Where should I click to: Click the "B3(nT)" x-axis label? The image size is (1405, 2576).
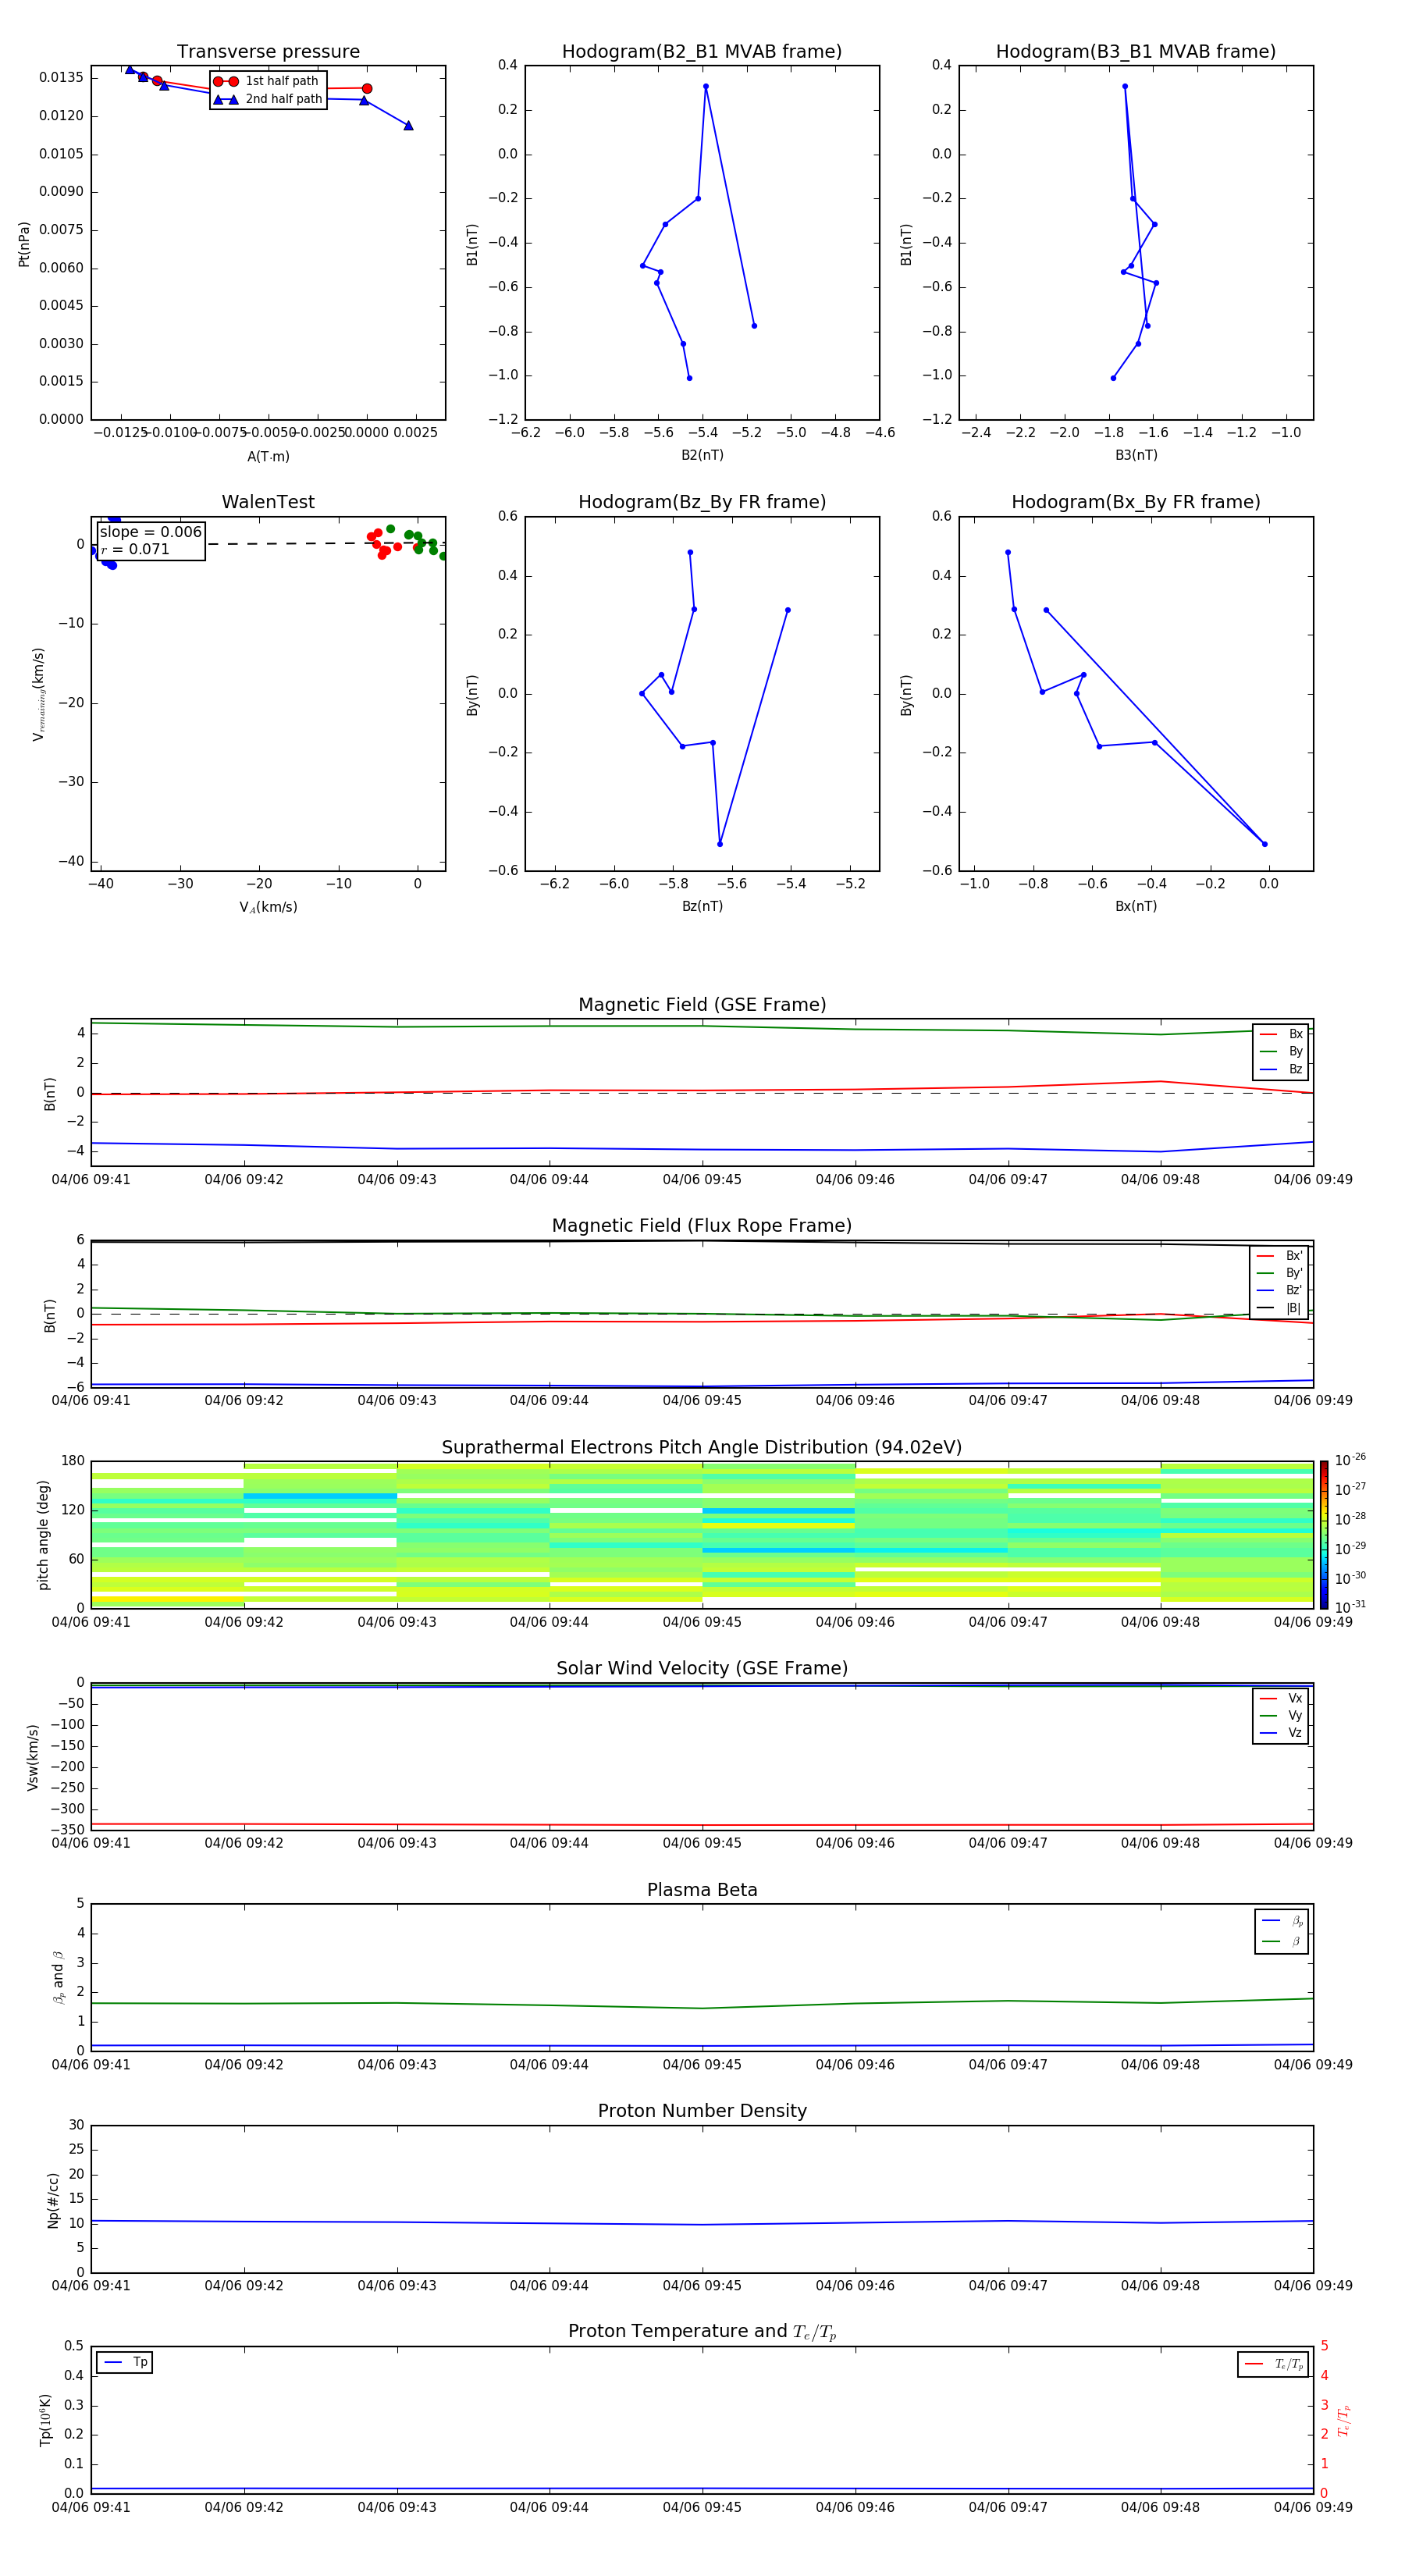1136,455
